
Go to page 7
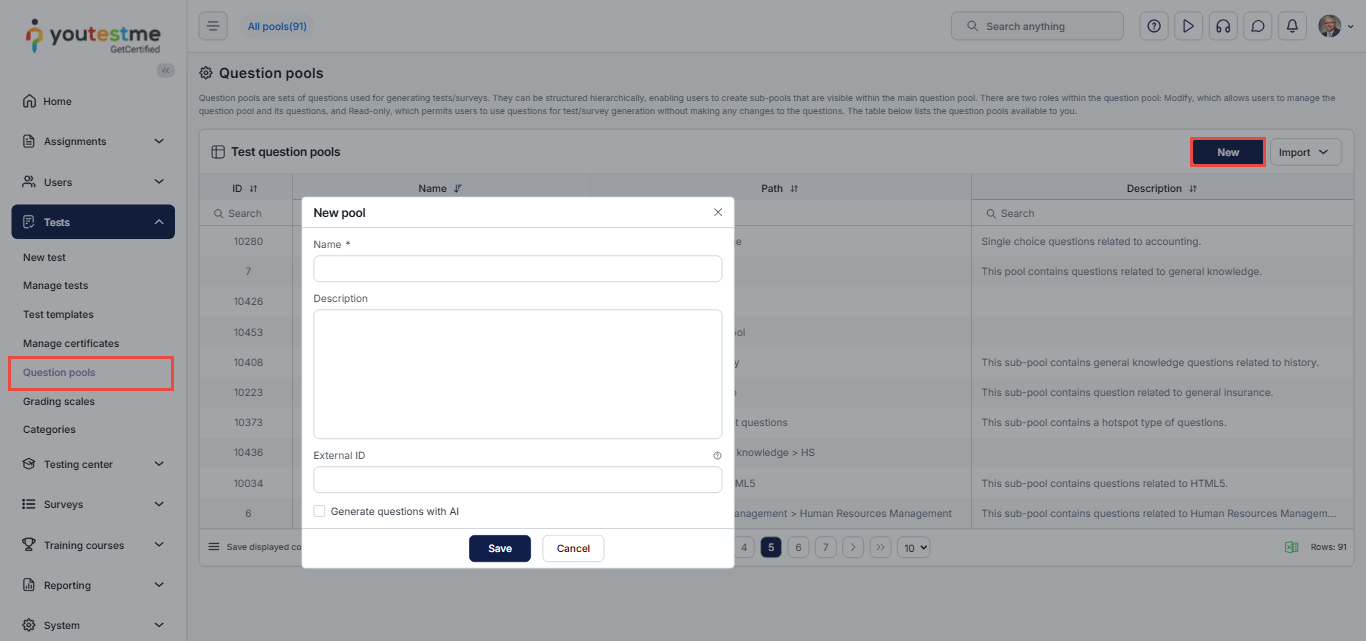[x=825, y=547]
